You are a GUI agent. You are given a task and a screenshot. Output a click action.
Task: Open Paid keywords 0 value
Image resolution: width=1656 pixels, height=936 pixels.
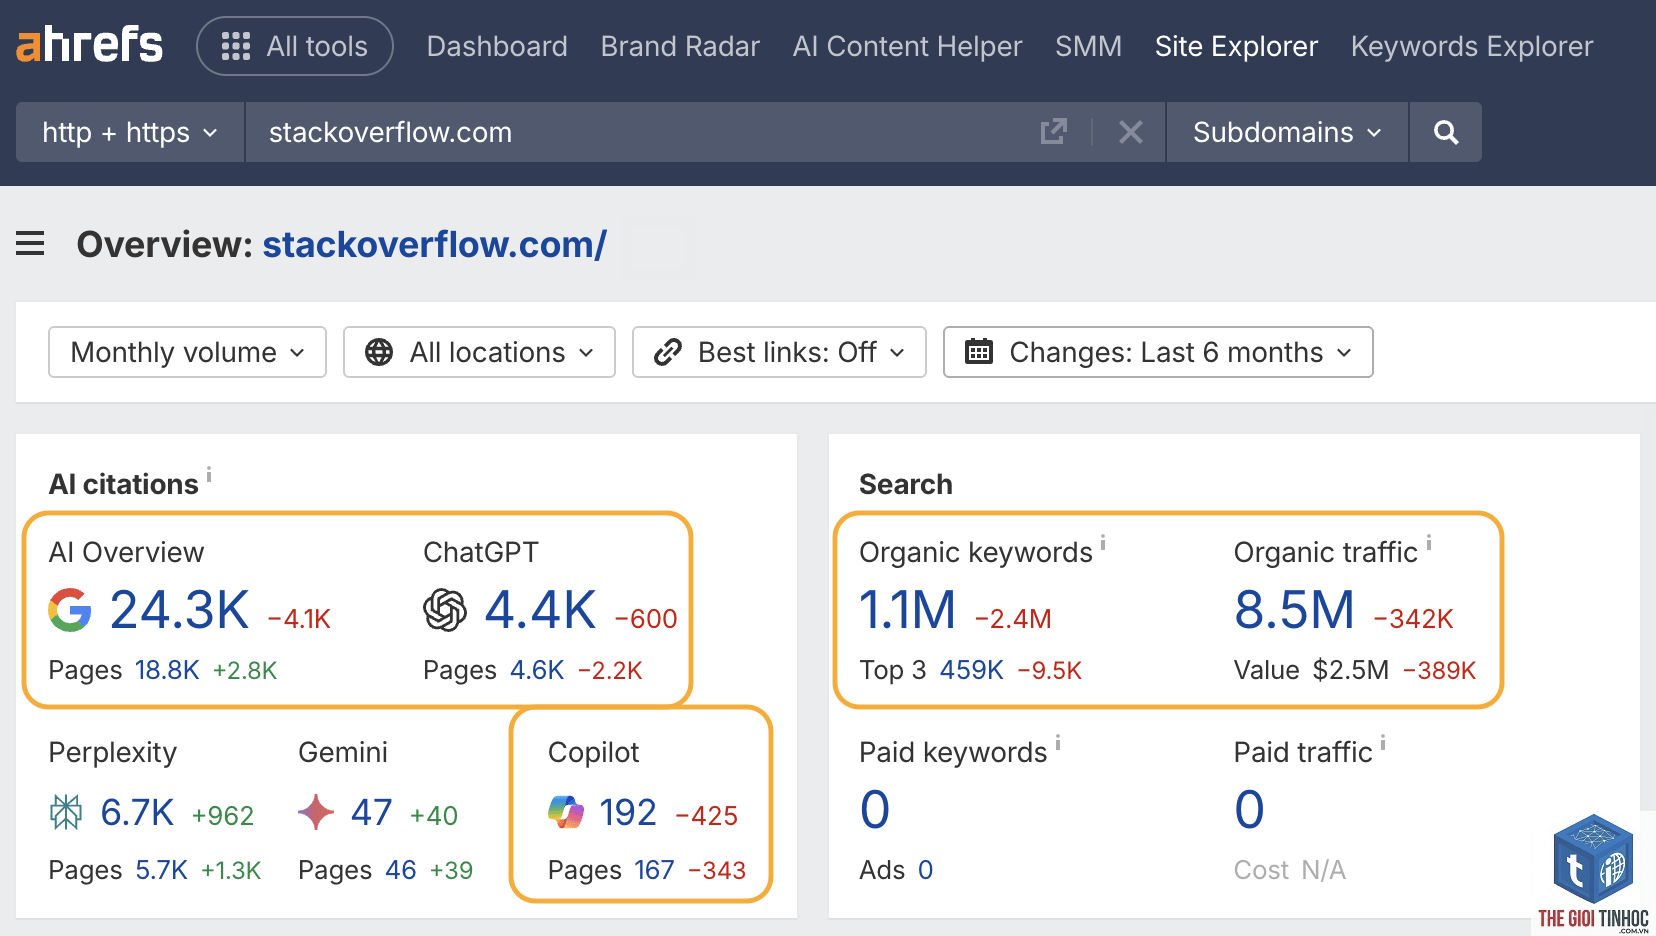pyautogui.click(x=875, y=810)
